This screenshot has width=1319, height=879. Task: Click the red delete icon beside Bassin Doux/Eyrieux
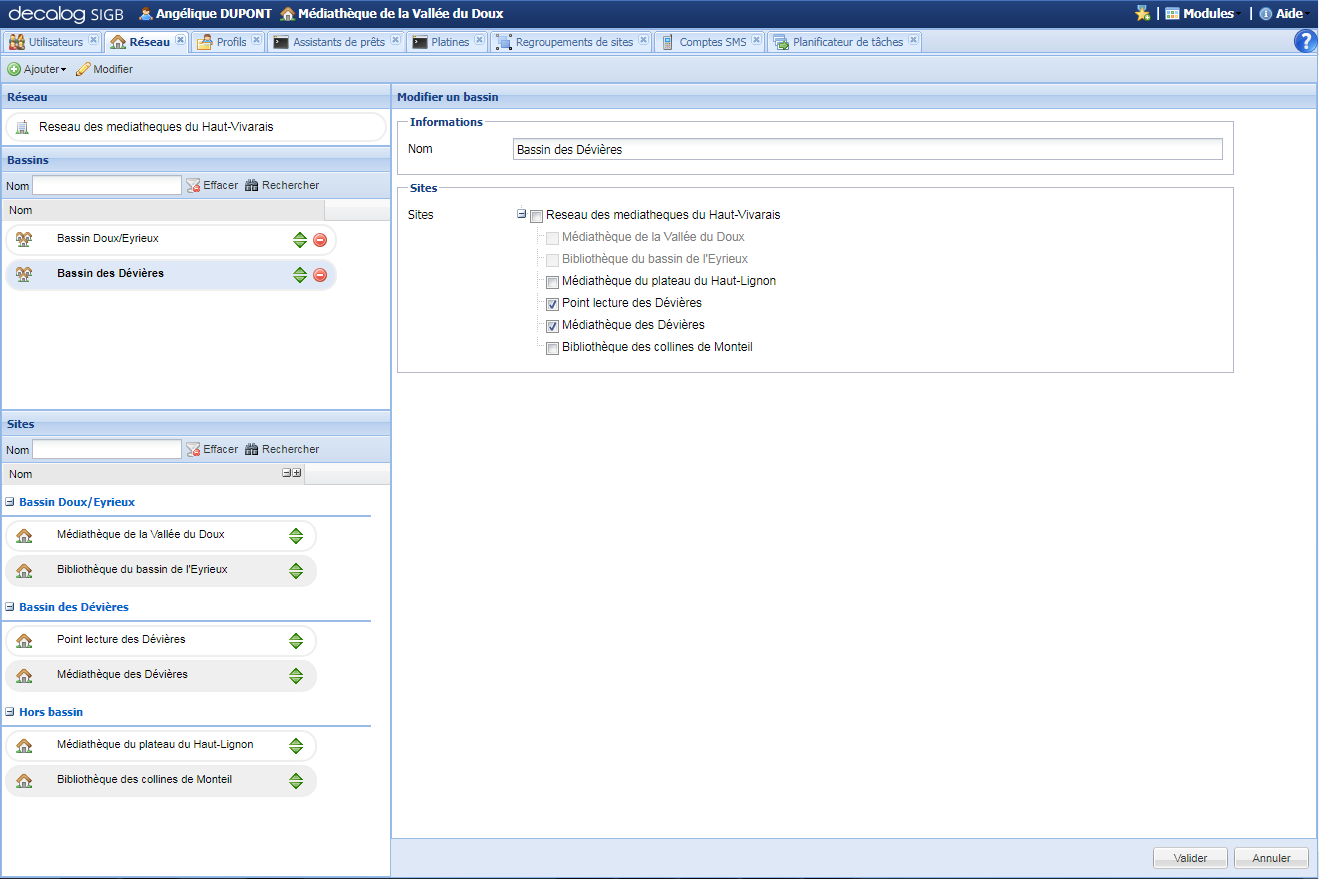(319, 240)
